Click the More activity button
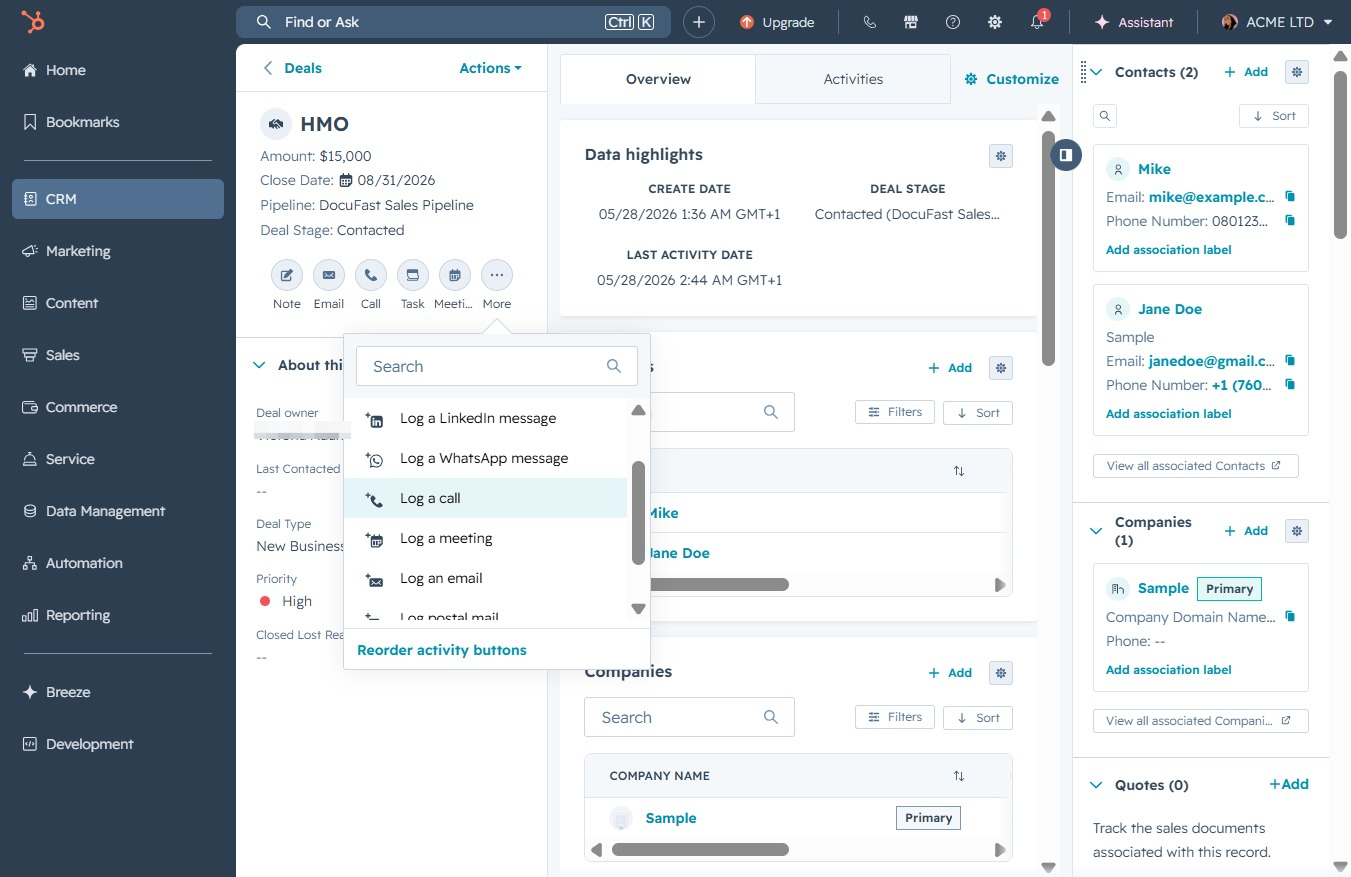1351x877 pixels. pyautogui.click(x=497, y=275)
